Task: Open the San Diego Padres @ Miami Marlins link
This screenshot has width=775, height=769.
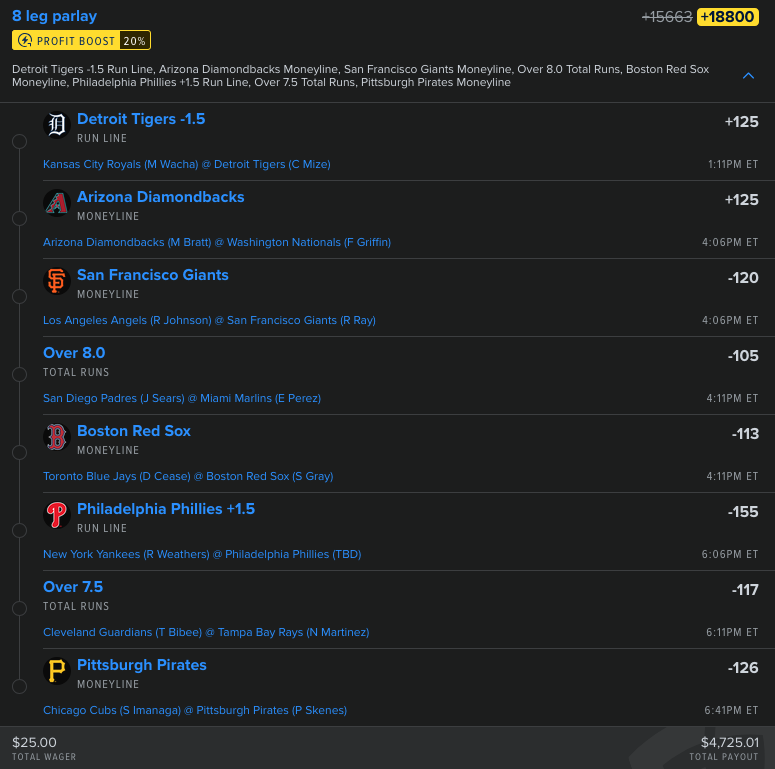Action: [182, 398]
